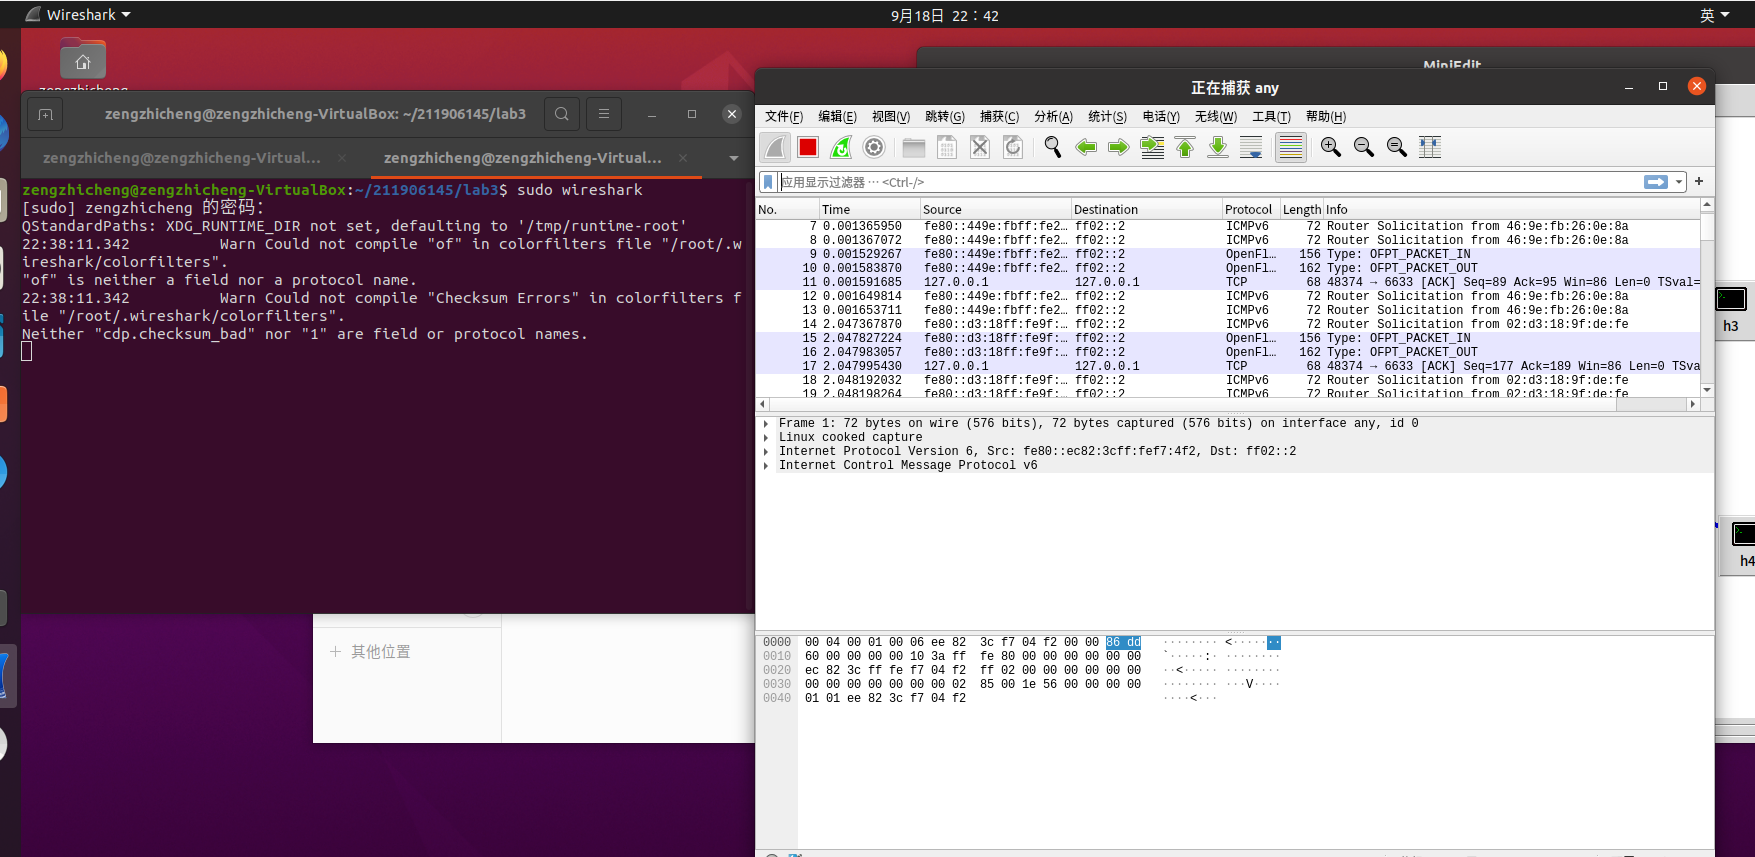Open the clock showing 9月18日 22:42
The image size is (1755, 857).
(945, 15)
